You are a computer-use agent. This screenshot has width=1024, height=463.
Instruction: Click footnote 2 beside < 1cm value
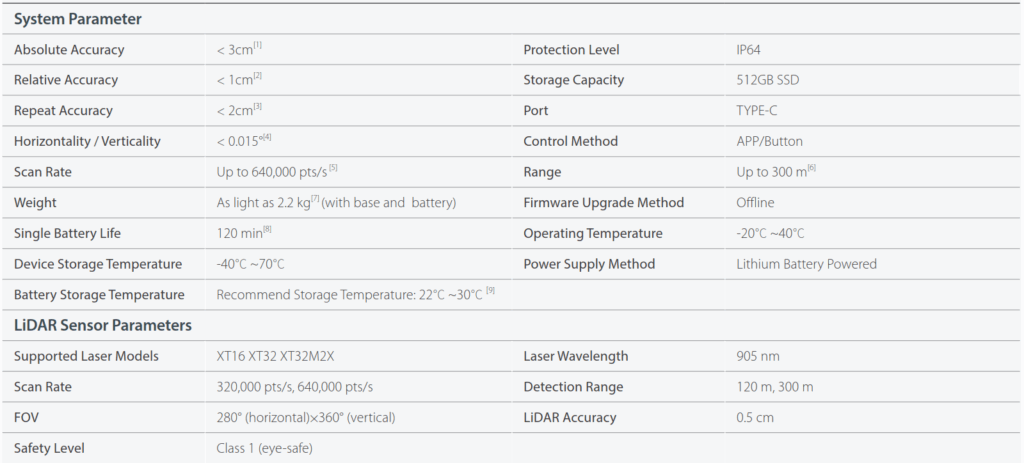[258, 76]
